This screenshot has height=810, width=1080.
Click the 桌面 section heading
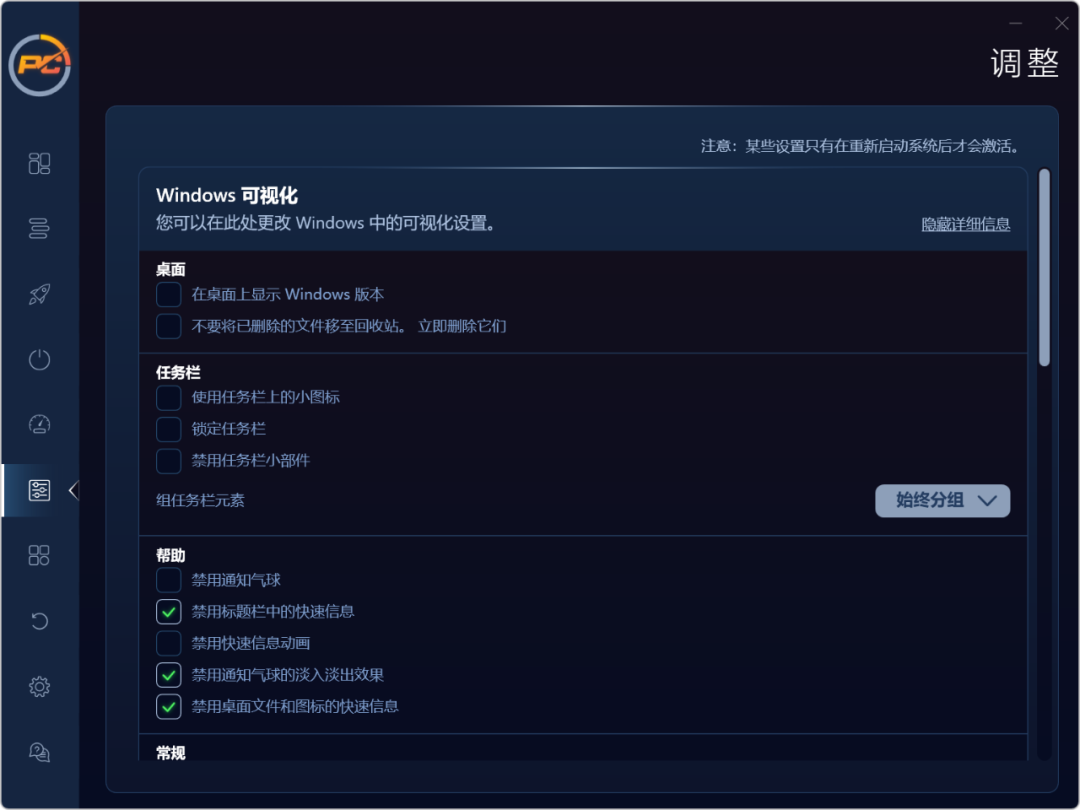171,269
